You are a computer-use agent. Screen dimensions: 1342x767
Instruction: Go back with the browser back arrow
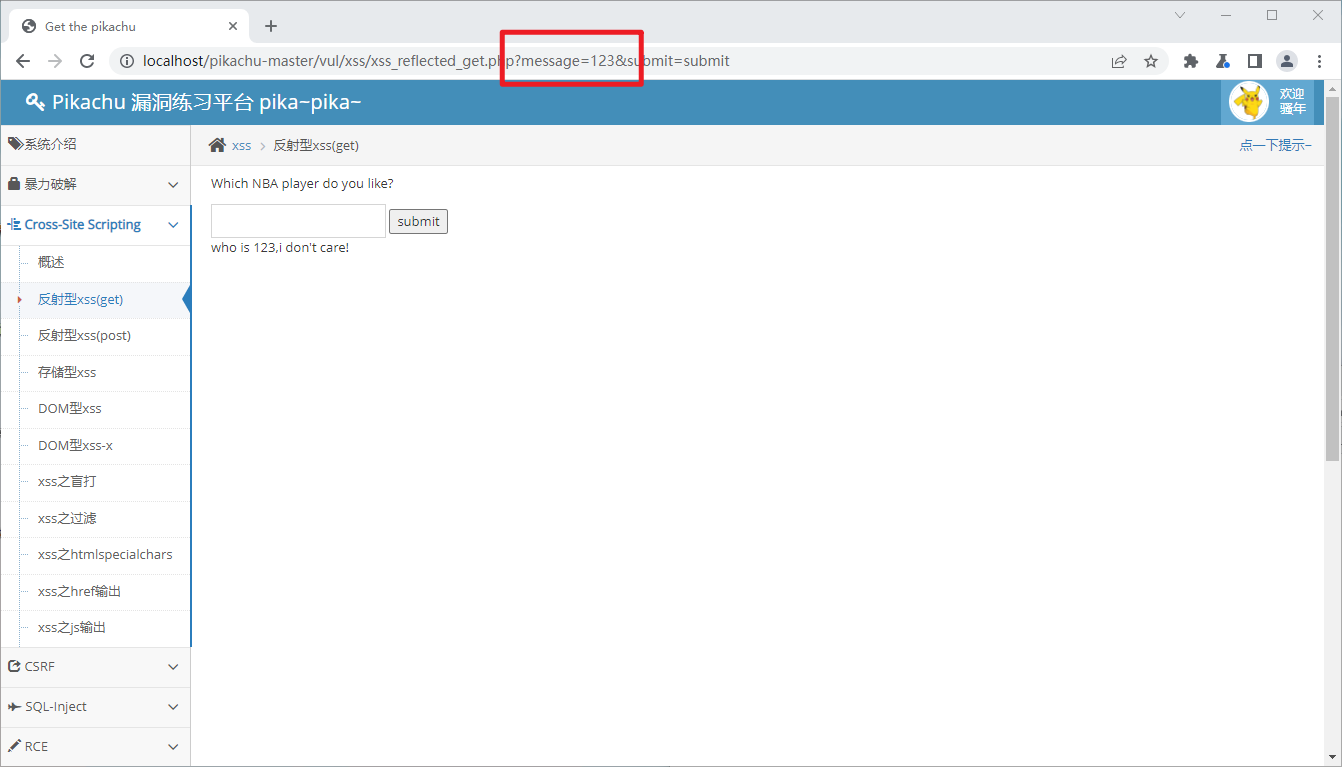tap(23, 61)
